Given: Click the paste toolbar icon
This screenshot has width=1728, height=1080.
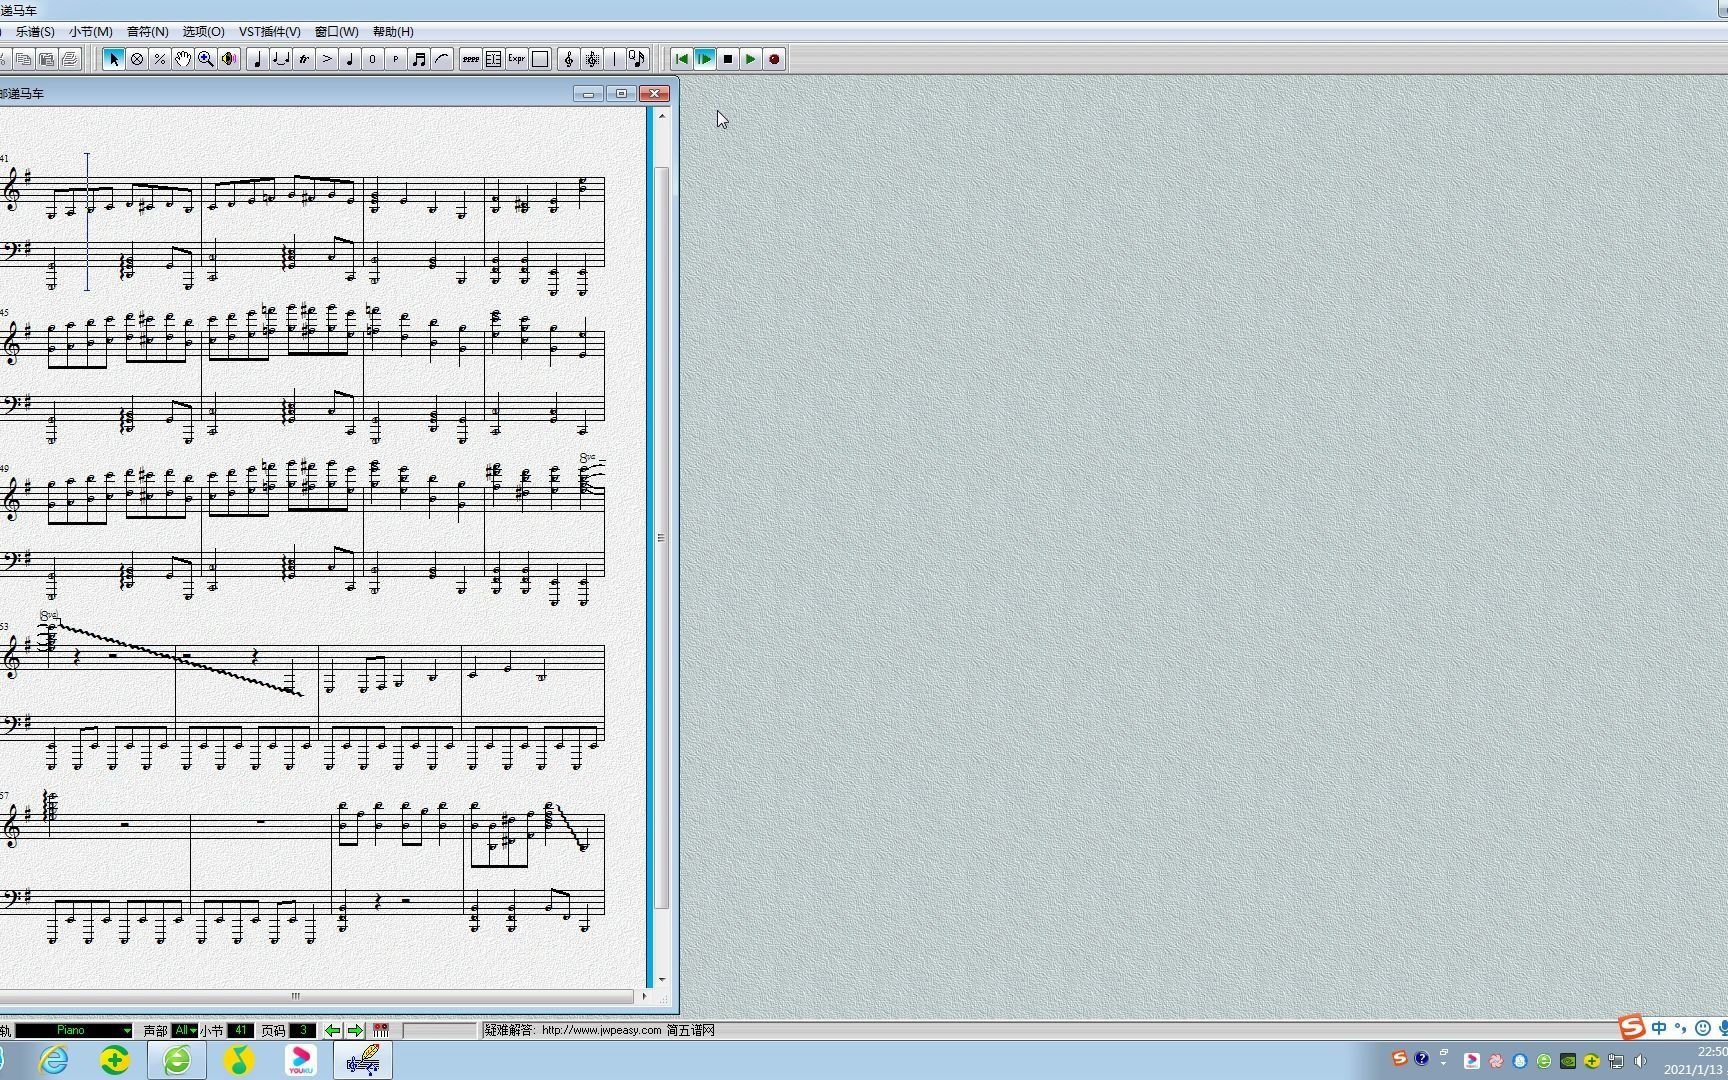Looking at the screenshot, I should [x=46, y=59].
